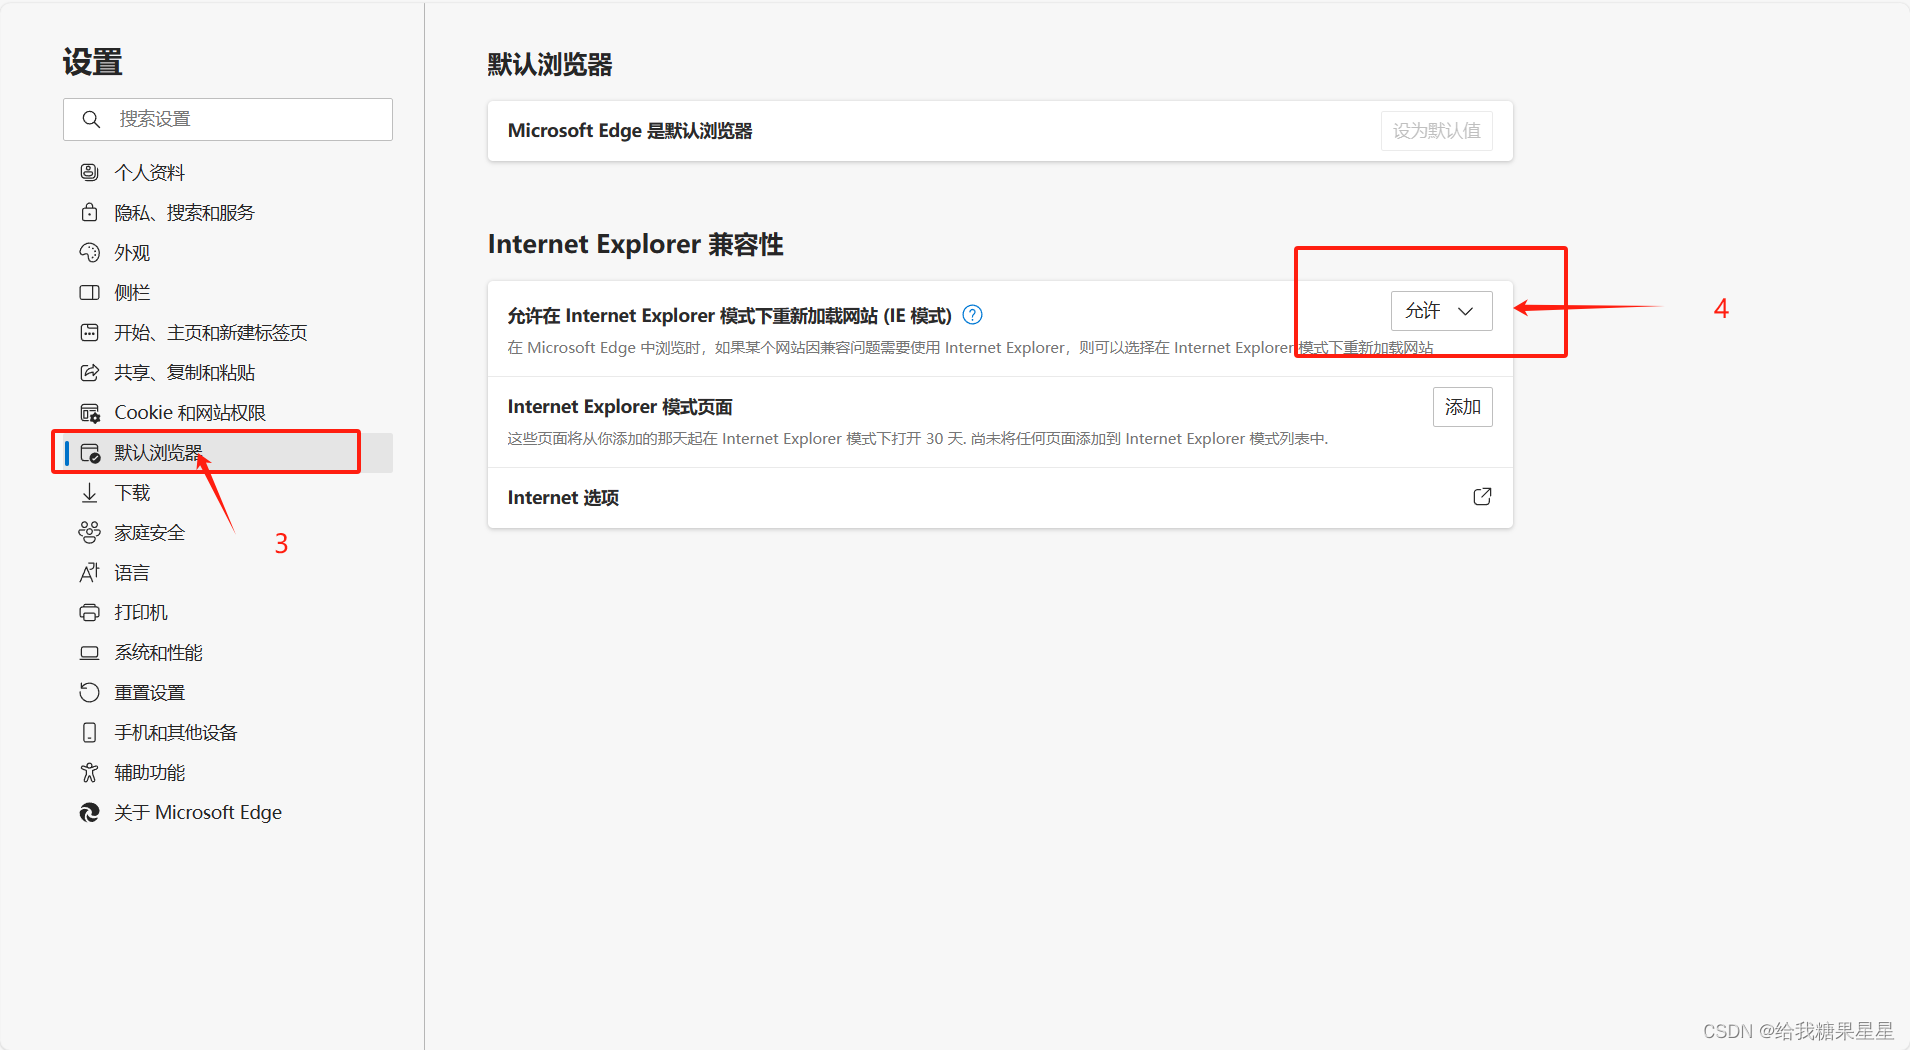Screen dimensions: 1910x1050
Task: Click the Internet Explorer 模式页面 heading text
Action: (x=620, y=407)
